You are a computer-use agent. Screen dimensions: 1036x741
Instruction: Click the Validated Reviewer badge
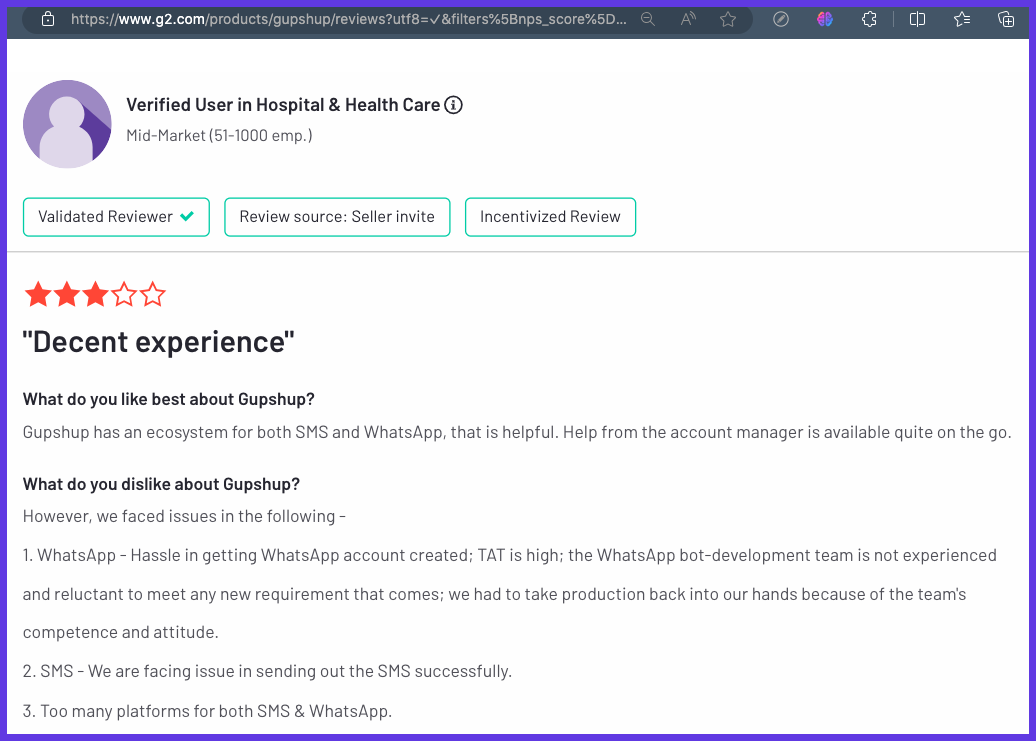point(116,217)
